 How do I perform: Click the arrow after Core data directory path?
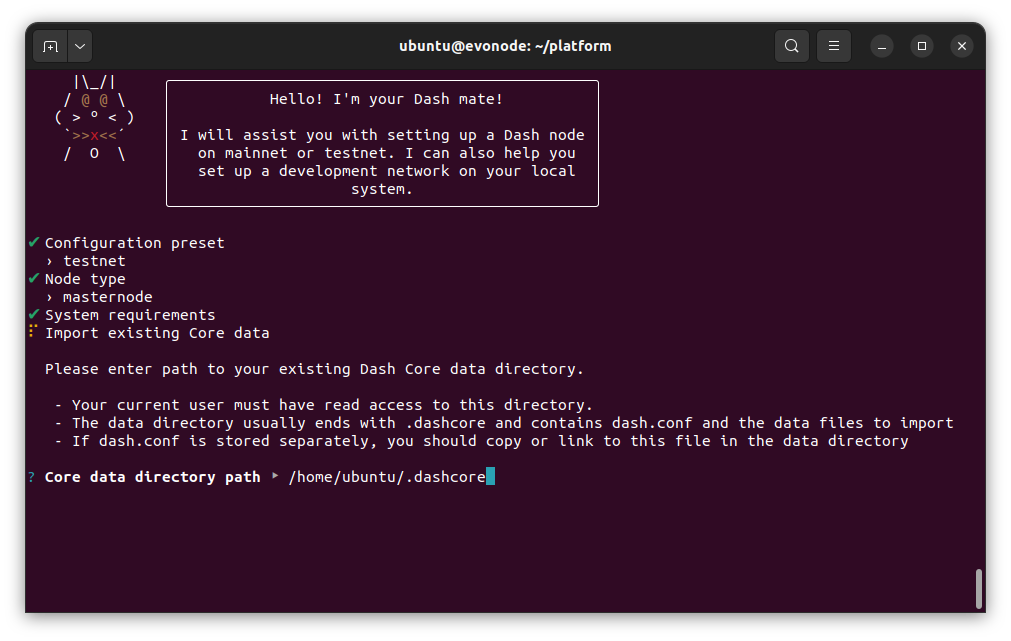(275, 477)
